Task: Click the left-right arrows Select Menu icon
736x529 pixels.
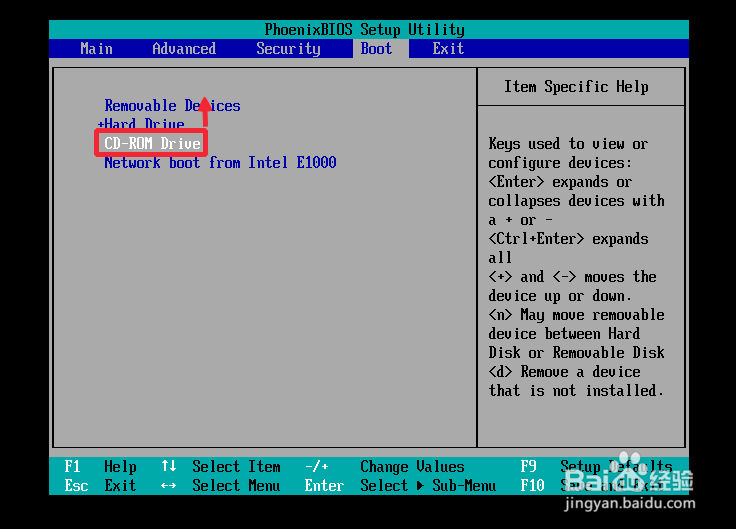Action: click(x=169, y=485)
